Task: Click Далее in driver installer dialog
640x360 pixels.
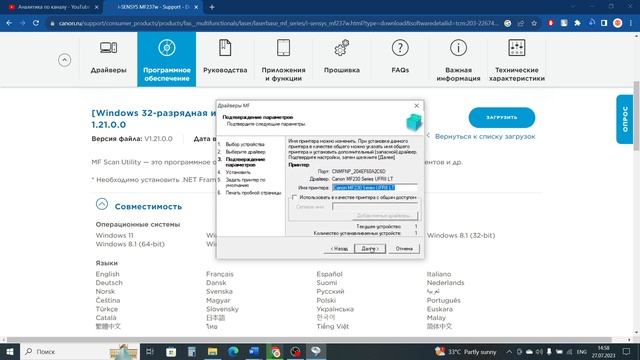Action: coord(370,249)
